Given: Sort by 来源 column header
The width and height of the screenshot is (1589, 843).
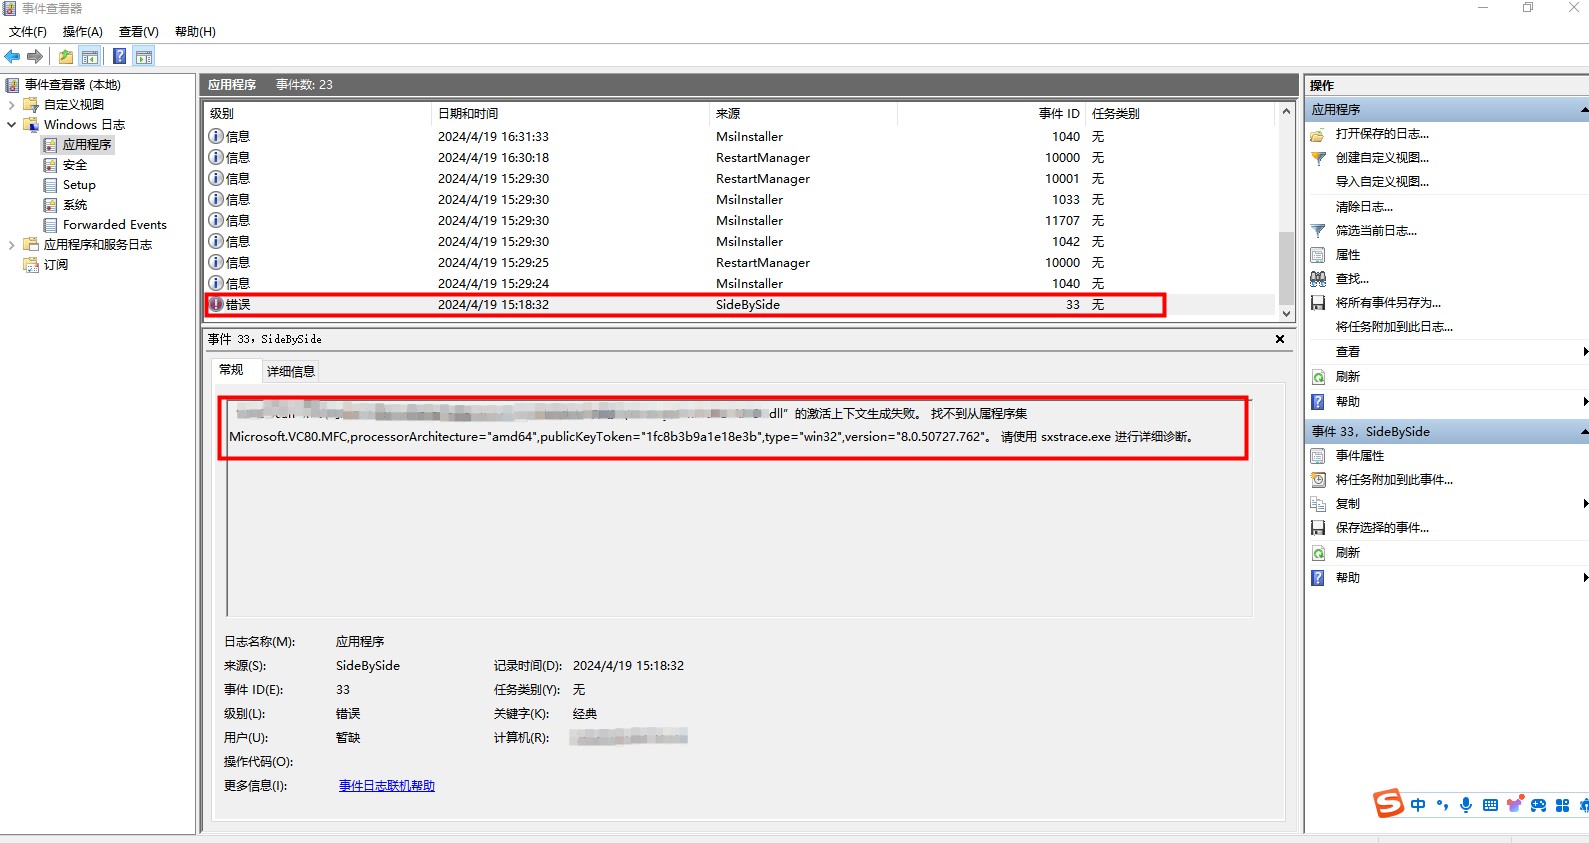Looking at the screenshot, I should [803, 113].
